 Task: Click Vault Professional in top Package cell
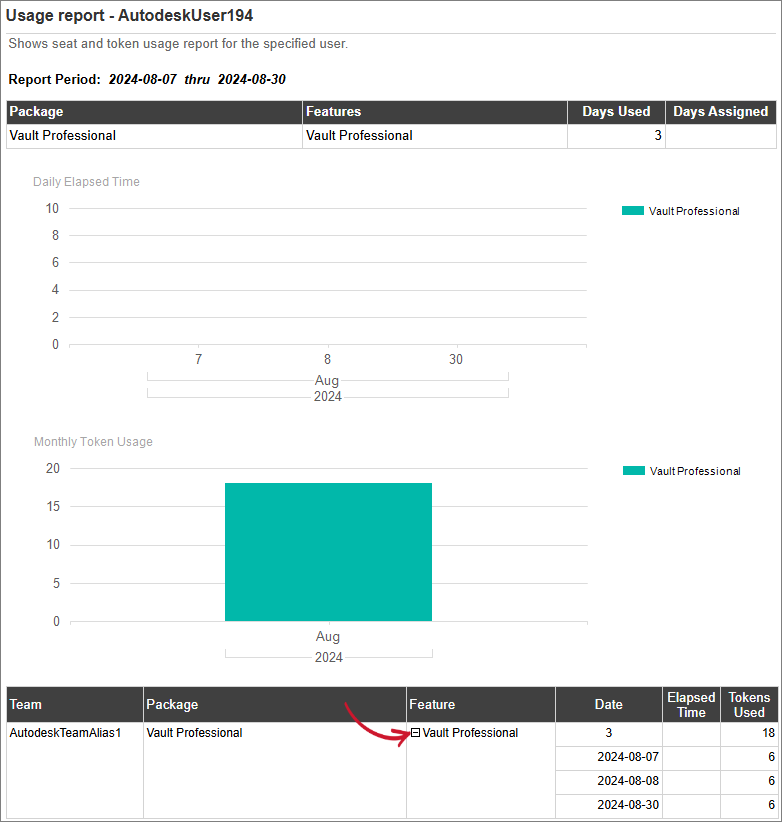click(x=62, y=135)
